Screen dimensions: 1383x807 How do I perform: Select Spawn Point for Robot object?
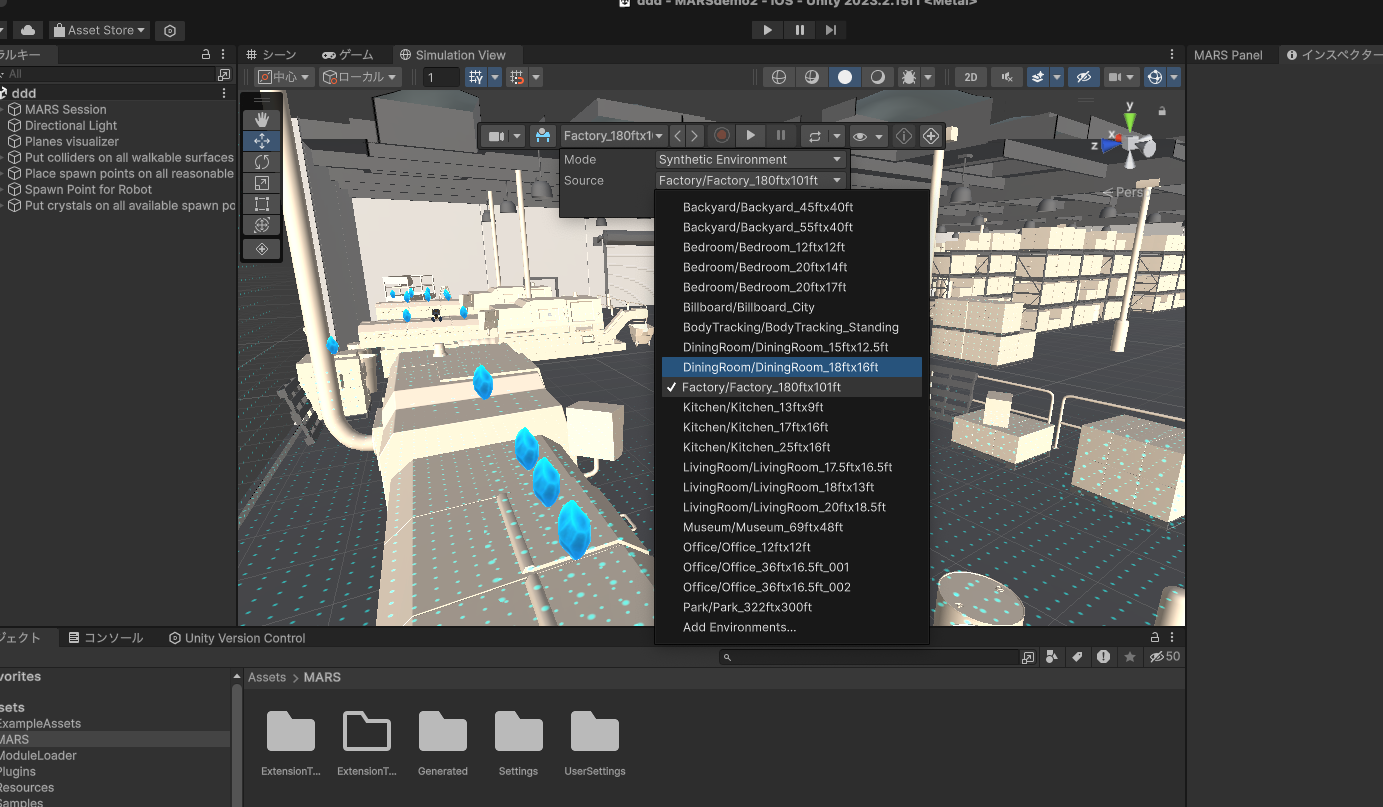point(88,190)
